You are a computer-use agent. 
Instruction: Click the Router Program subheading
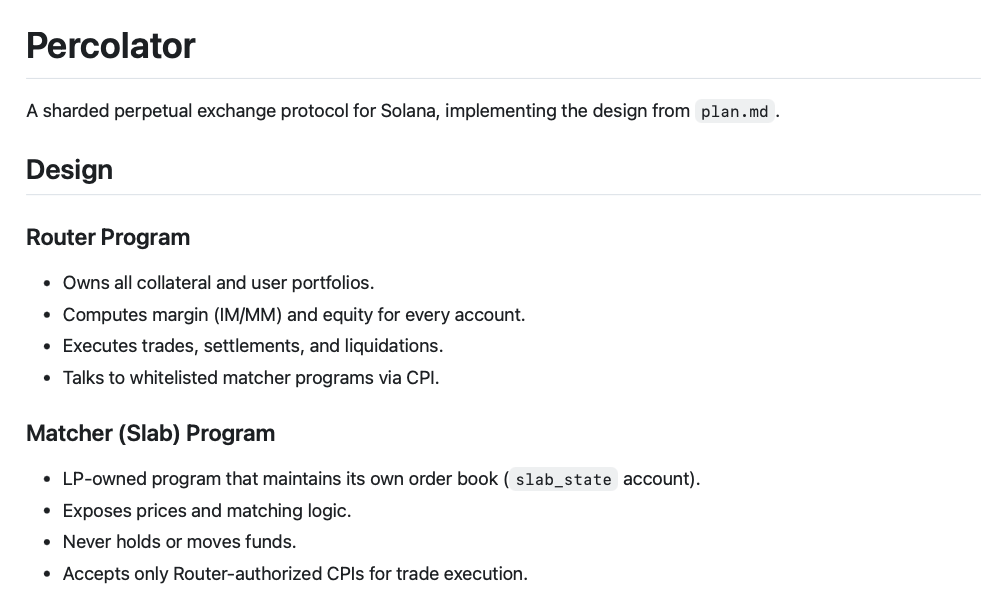[108, 237]
